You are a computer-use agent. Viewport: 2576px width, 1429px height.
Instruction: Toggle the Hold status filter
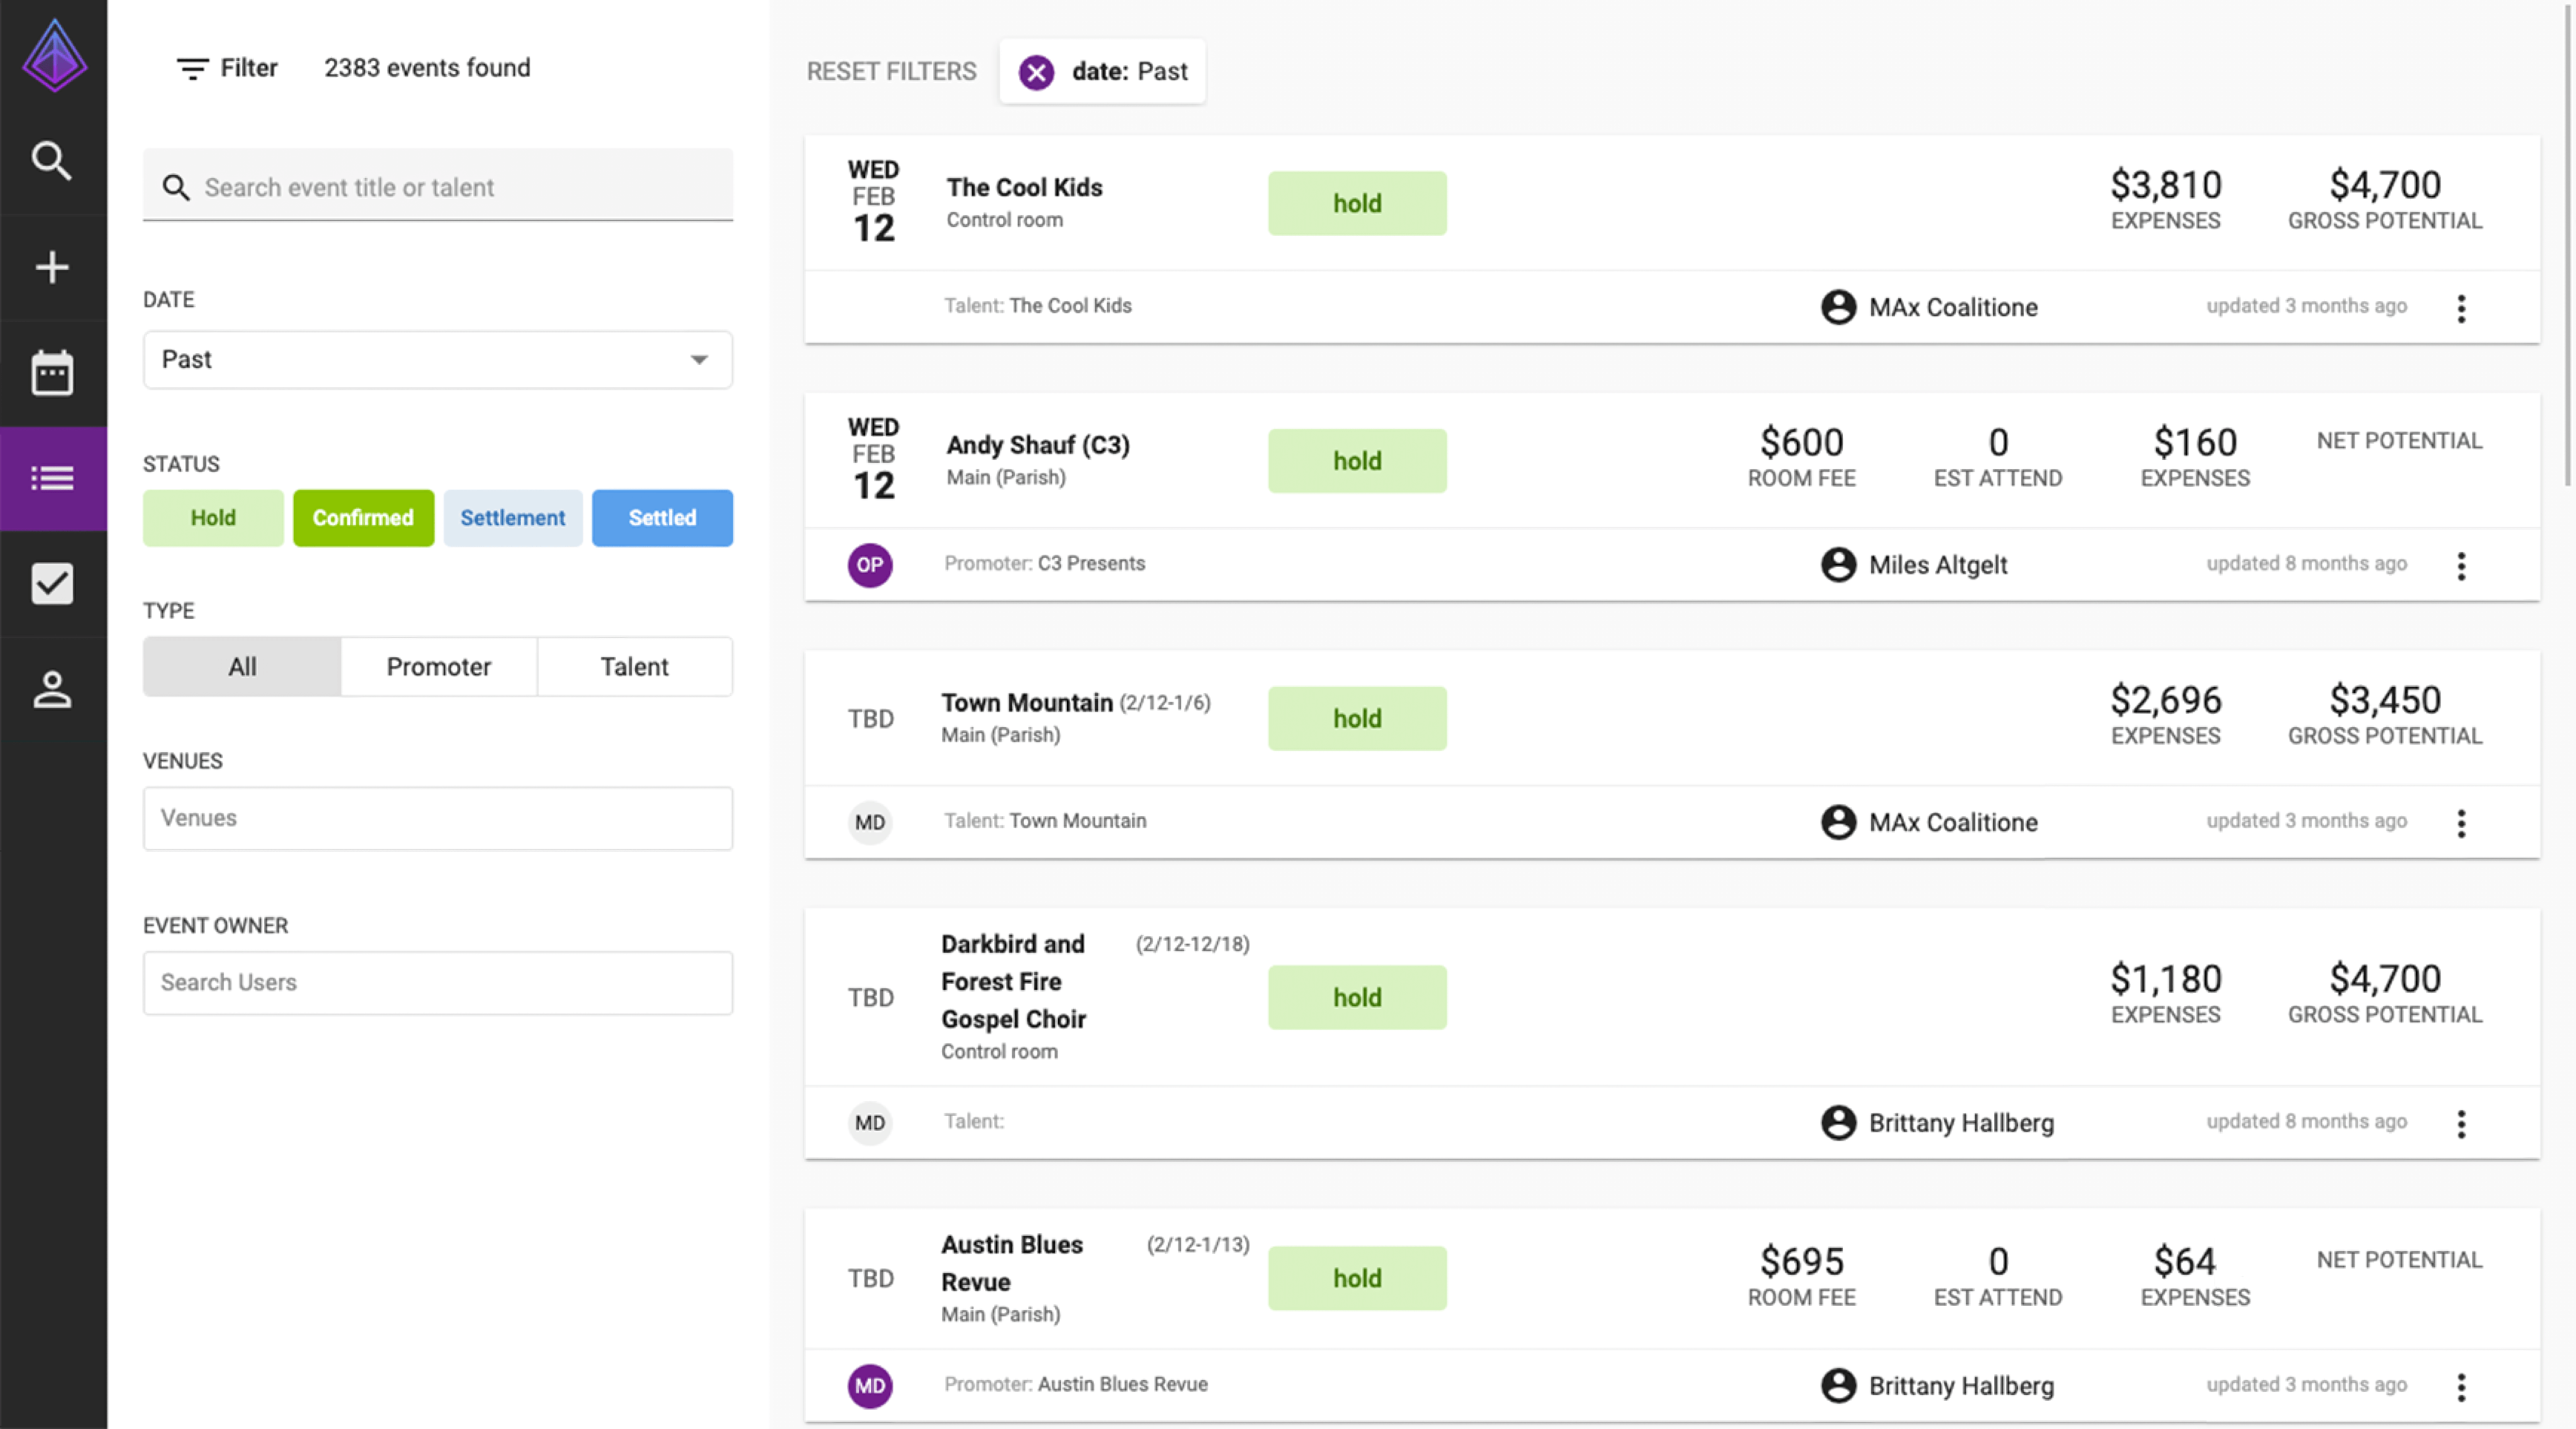tap(213, 518)
